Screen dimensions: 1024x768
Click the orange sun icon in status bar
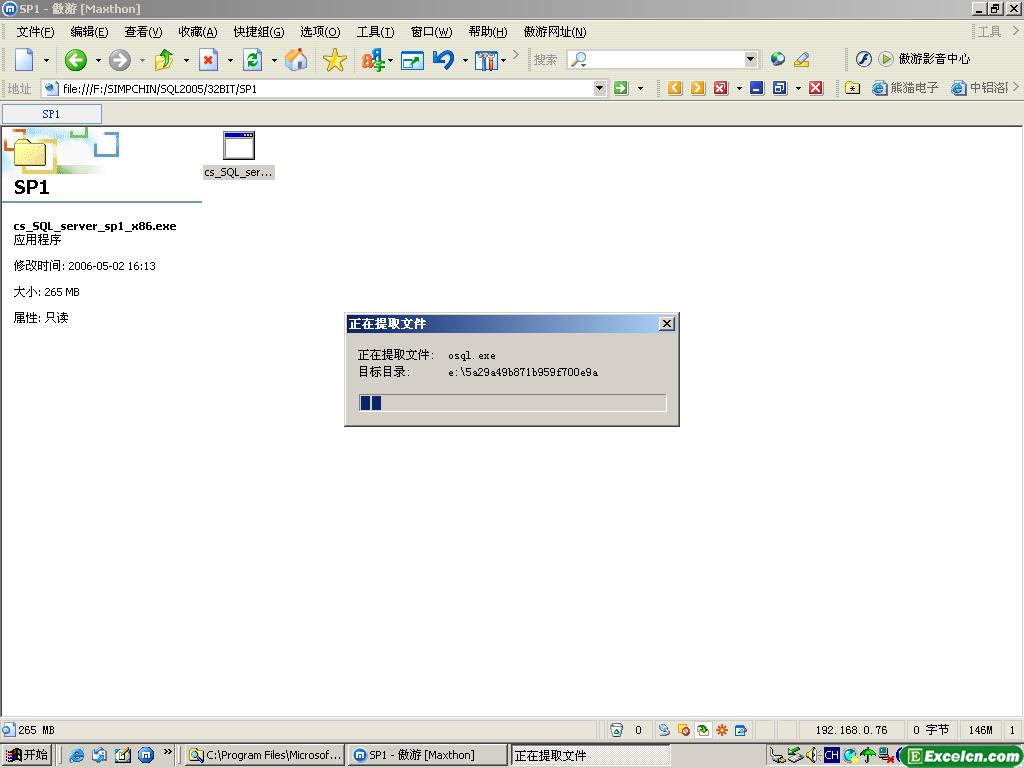click(722, 730)
